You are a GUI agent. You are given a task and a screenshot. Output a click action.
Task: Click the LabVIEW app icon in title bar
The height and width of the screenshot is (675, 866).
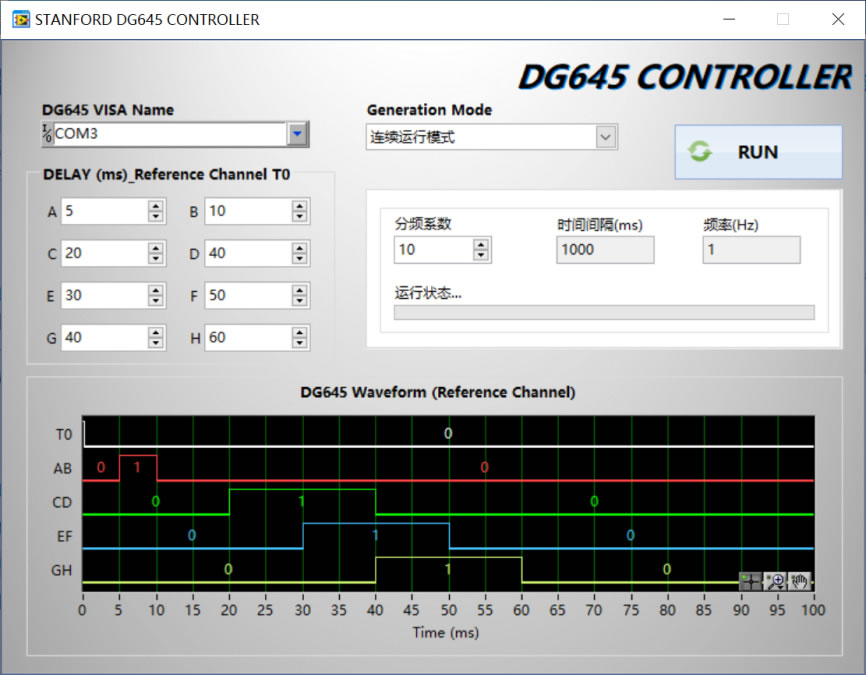pos(20,19)
